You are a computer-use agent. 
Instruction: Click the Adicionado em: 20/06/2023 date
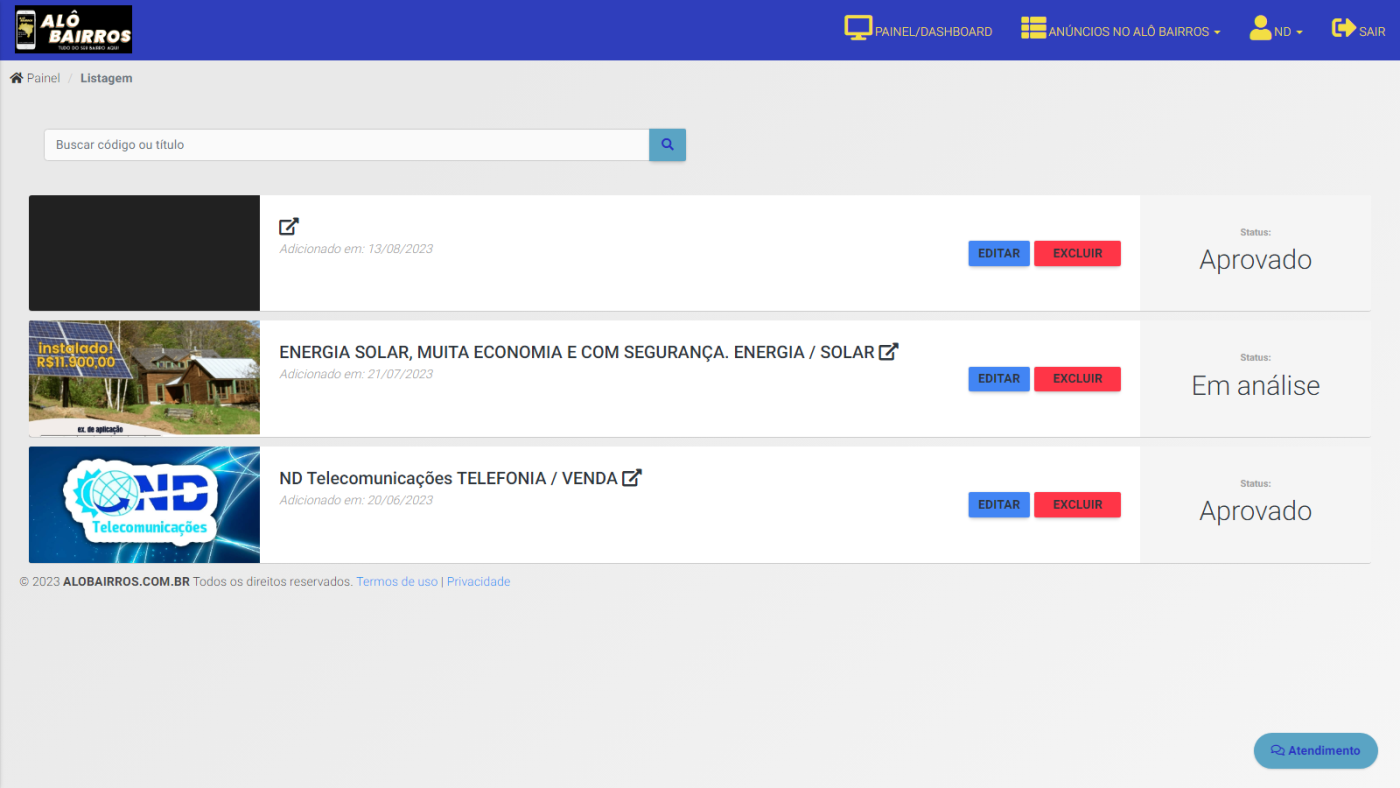356,500
